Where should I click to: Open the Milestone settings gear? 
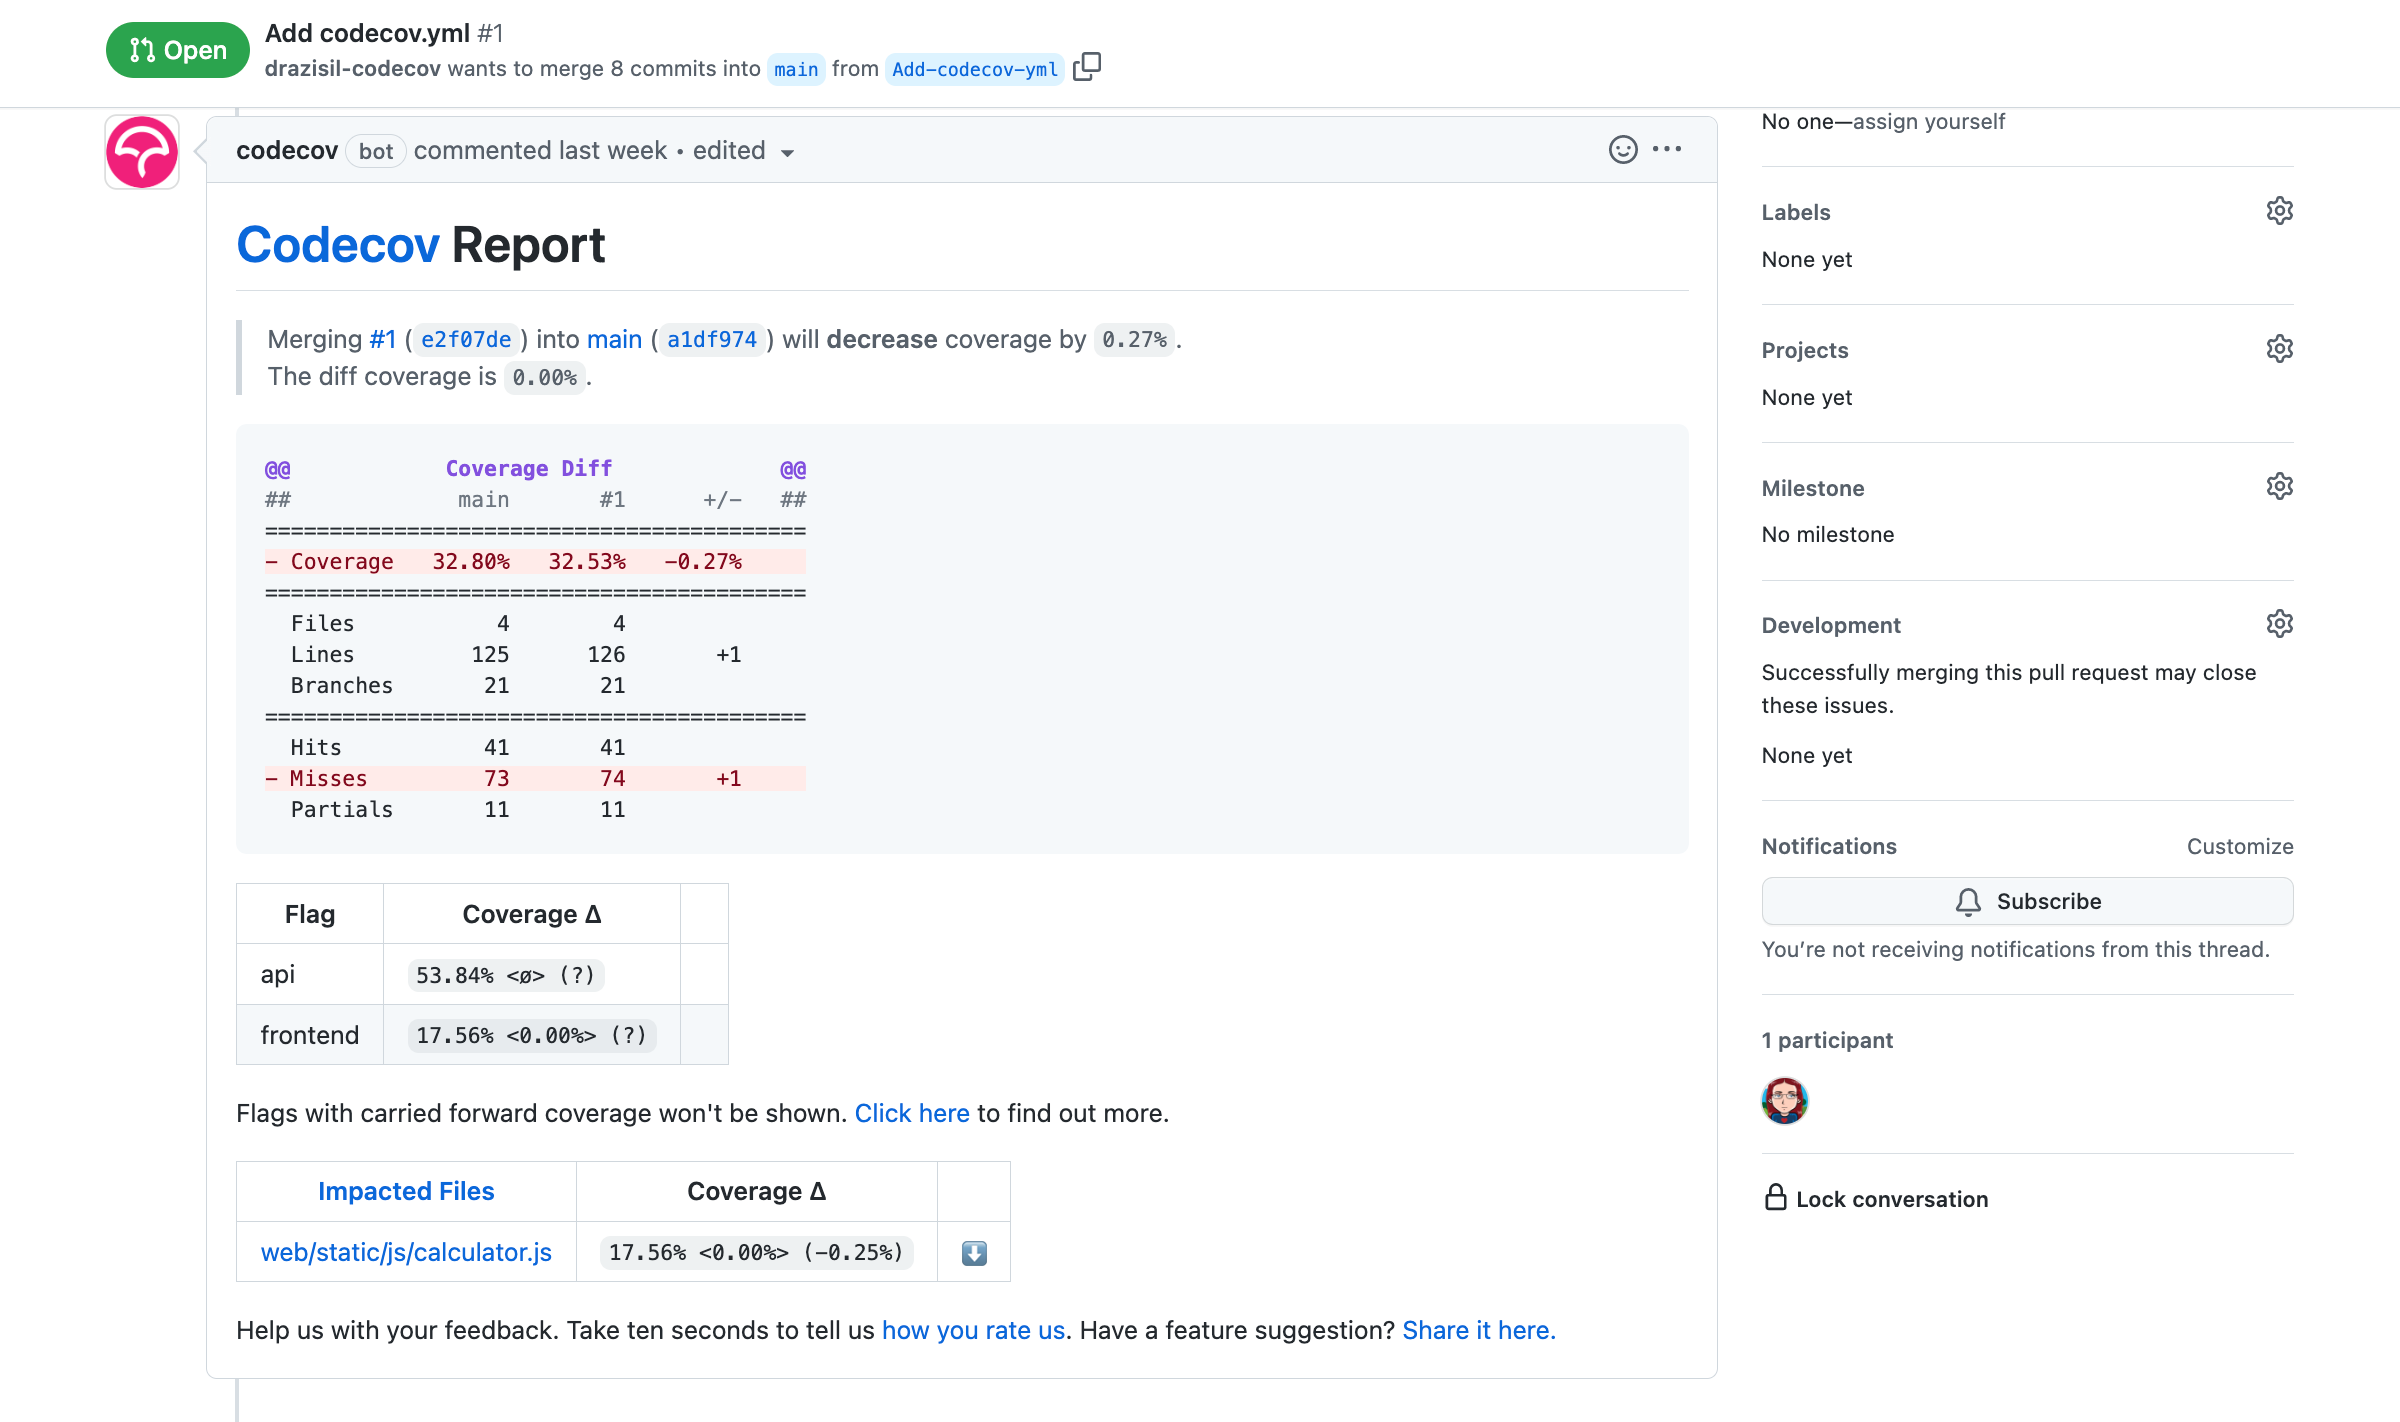coord(2280,486)
